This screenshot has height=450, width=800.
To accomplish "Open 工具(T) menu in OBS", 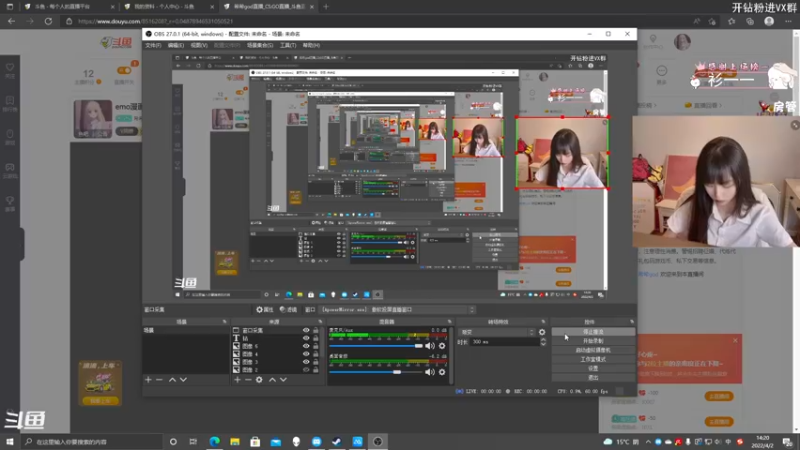I will pyautogui.click(x=288, y=45).
